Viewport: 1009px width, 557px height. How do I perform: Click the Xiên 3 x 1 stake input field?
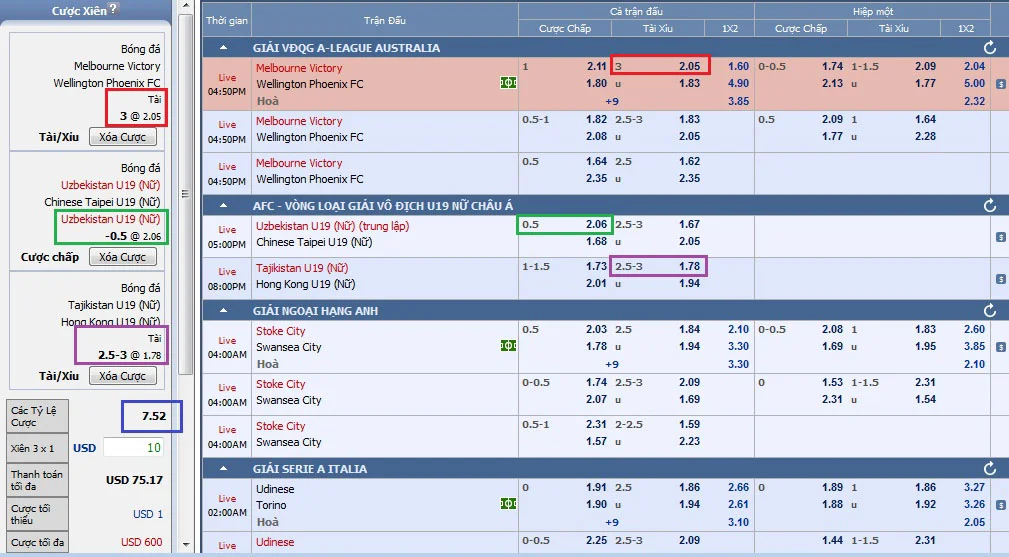coord(133,448)
